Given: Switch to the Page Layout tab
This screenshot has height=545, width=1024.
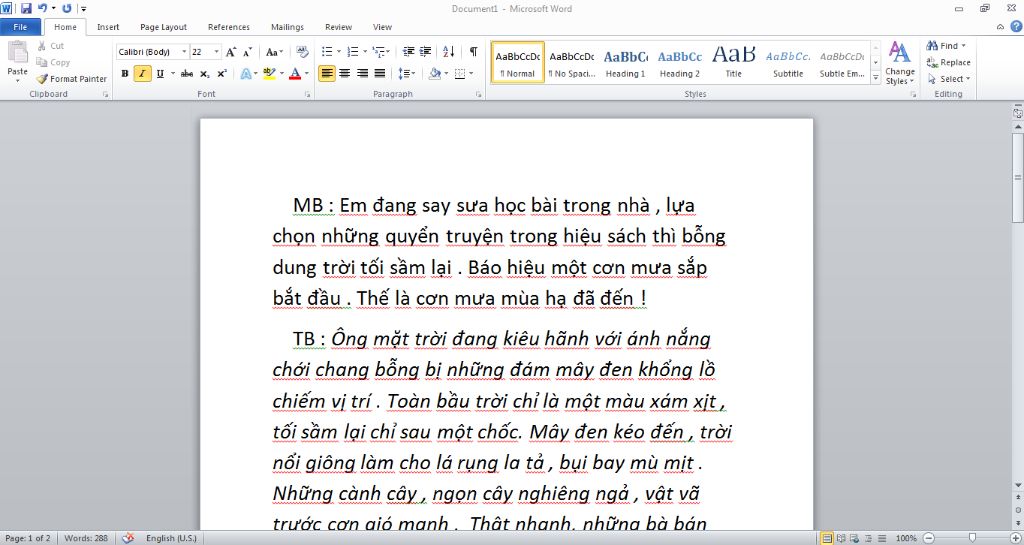Looking at the screenshot, I should coord(163,27).
